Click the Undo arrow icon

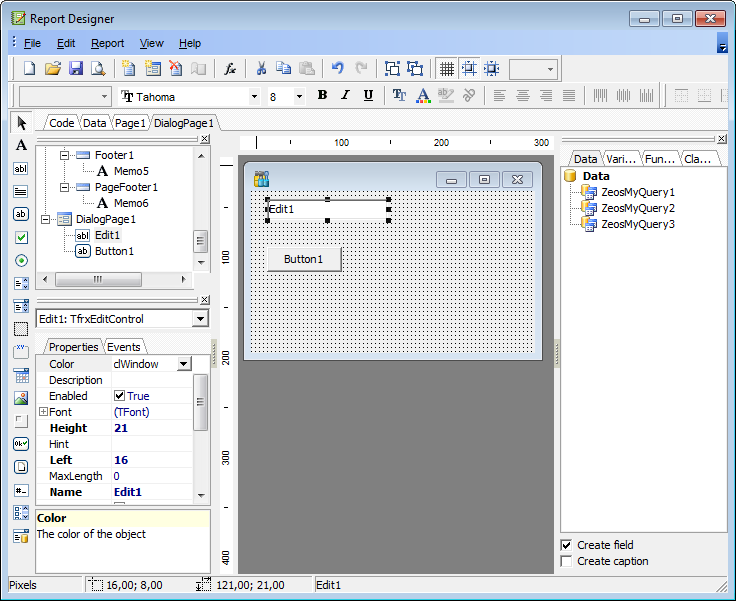click(337, 68)
